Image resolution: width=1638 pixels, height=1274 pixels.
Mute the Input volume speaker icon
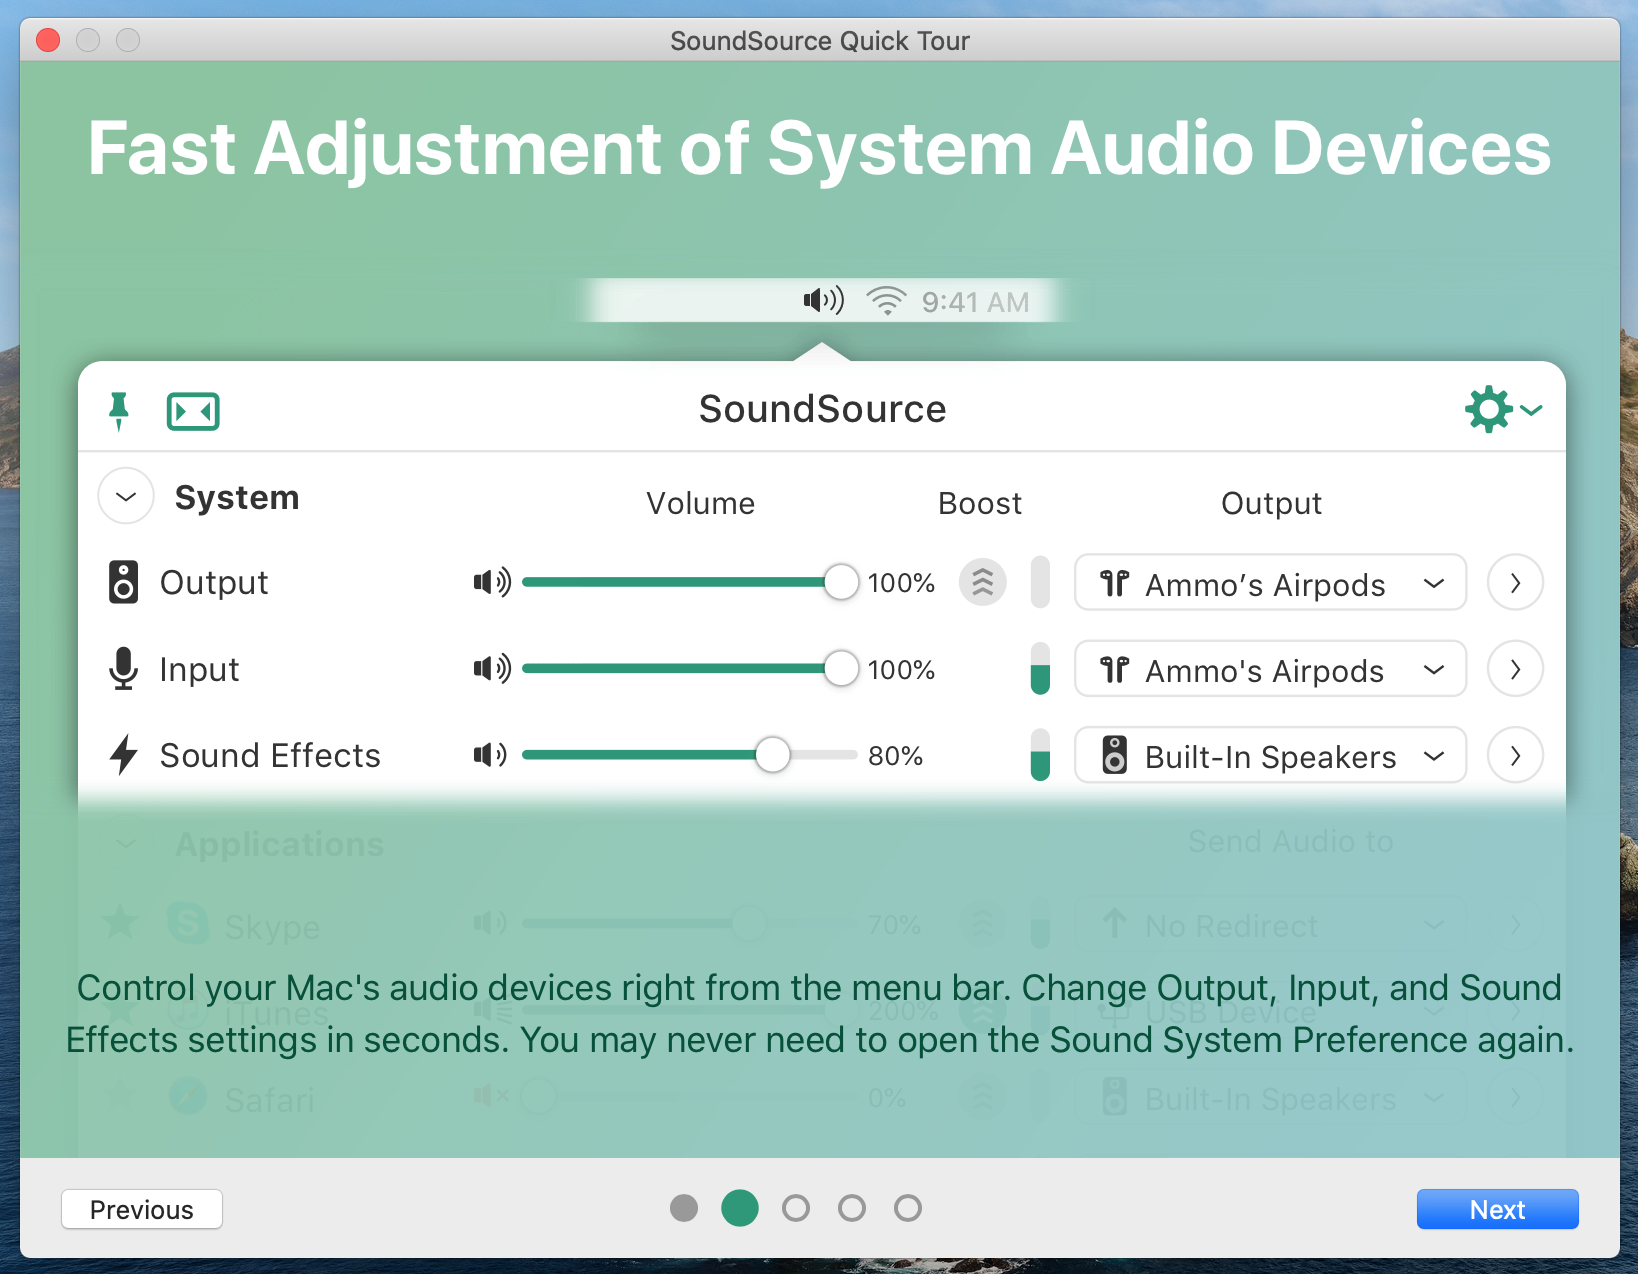click(x=492, y=668)
